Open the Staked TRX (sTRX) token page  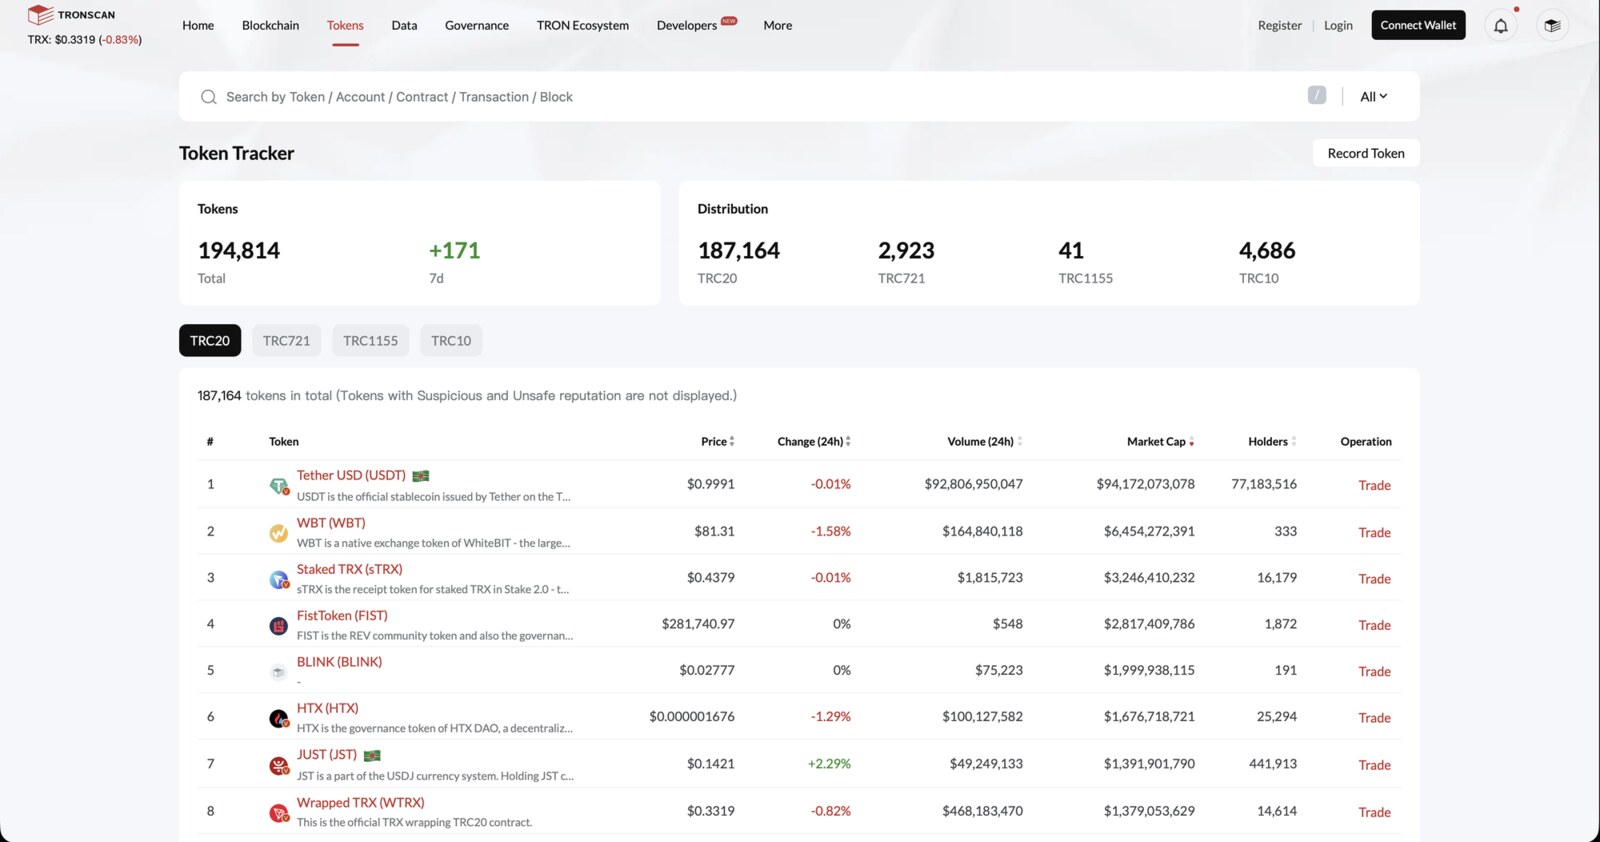coord(349,569)
